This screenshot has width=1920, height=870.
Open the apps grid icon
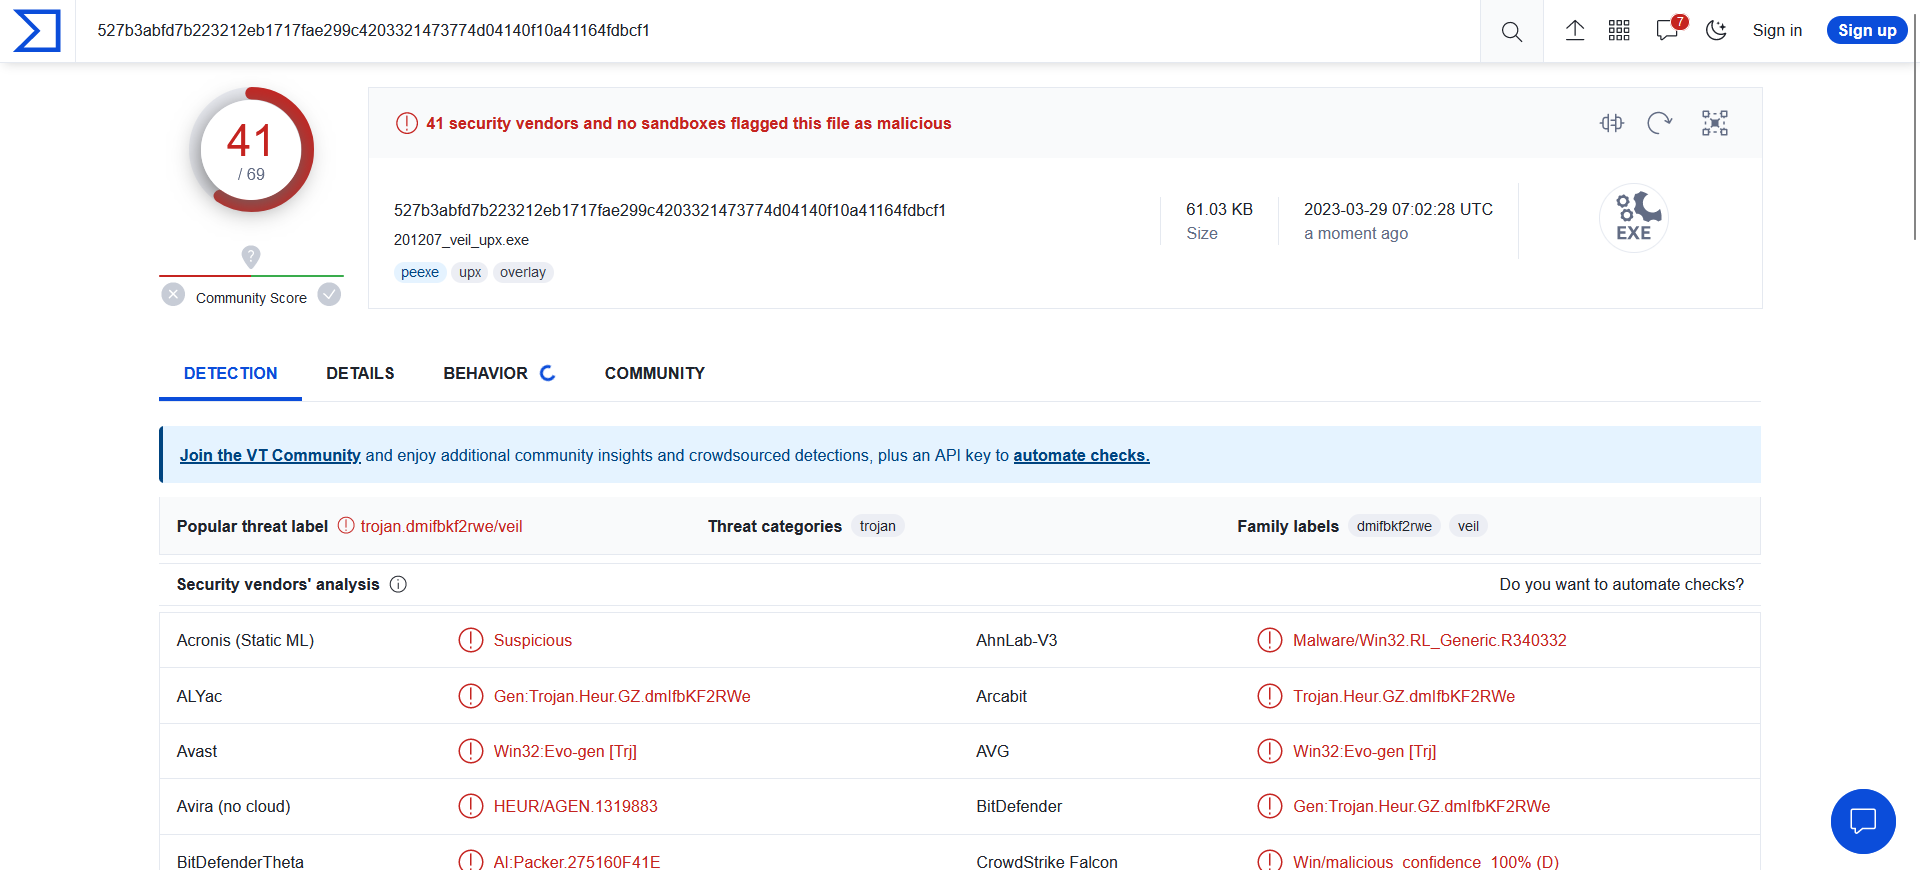(1619, 31)
